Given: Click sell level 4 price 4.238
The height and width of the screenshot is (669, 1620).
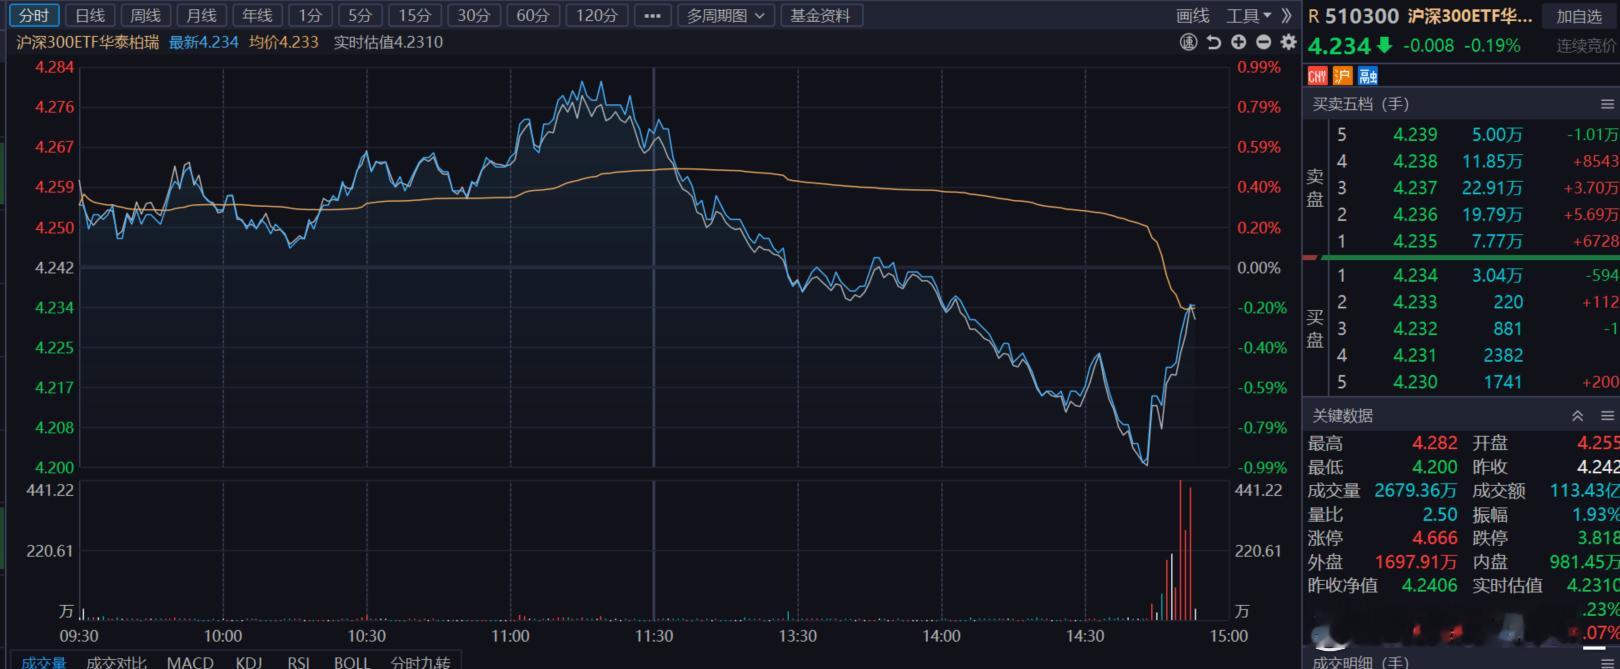Looking at the screenshot, I should (1415, 161).
